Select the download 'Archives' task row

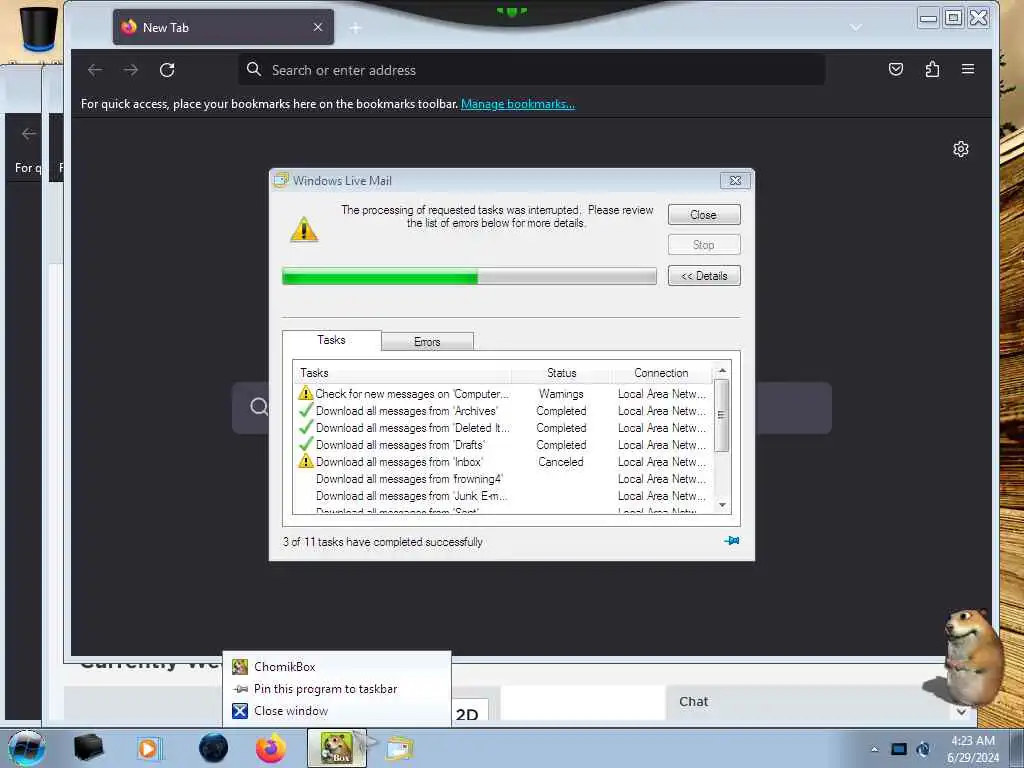coord(503,411)
